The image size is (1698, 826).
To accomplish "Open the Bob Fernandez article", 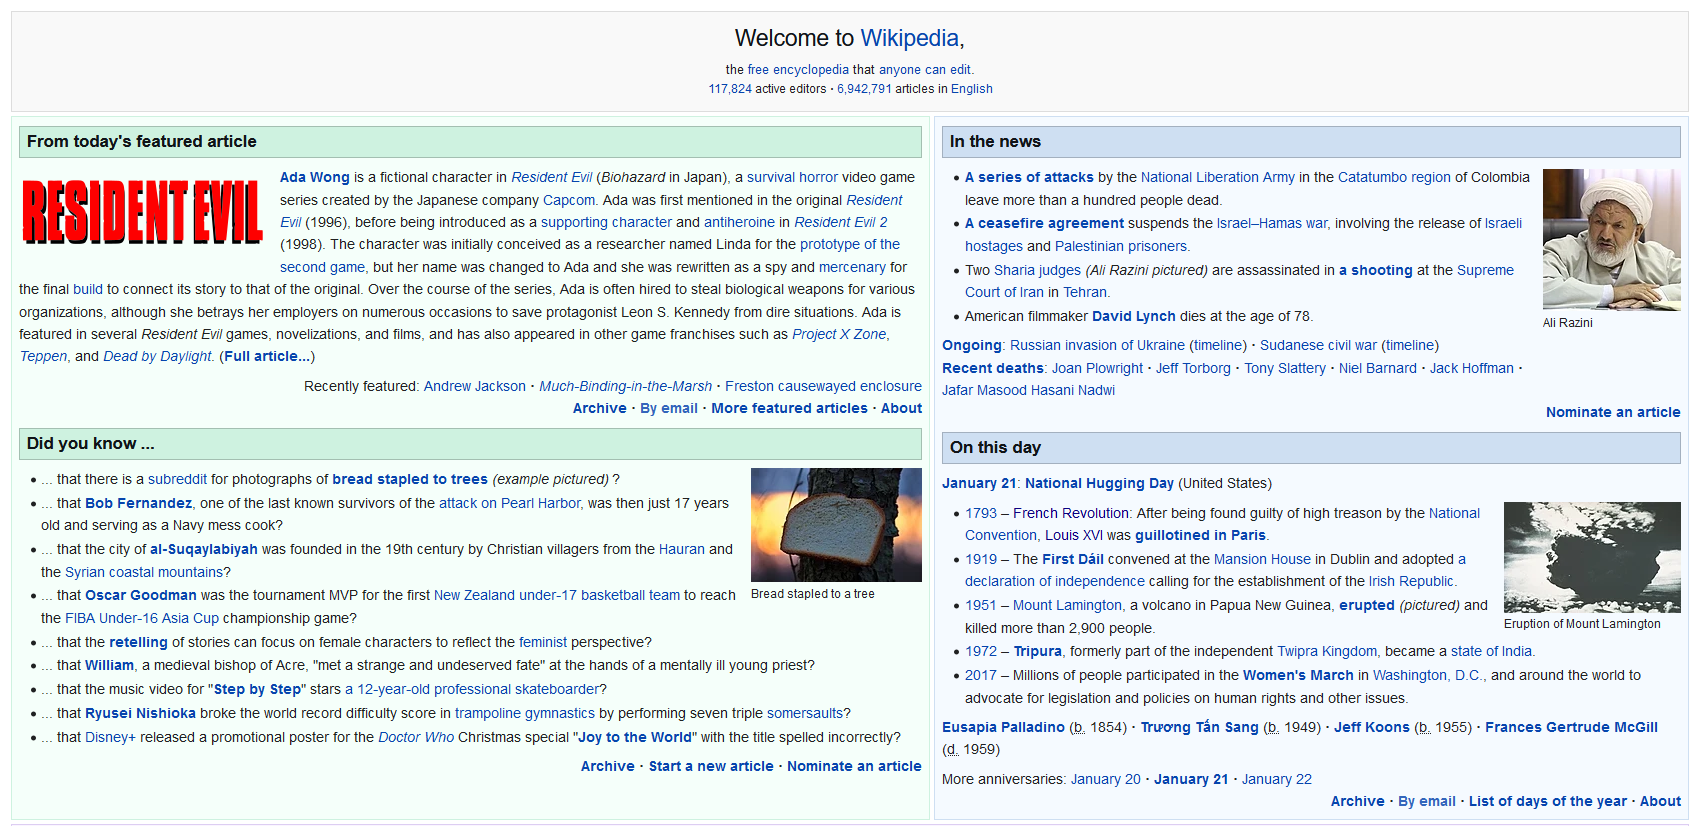I will click(138, 503).
